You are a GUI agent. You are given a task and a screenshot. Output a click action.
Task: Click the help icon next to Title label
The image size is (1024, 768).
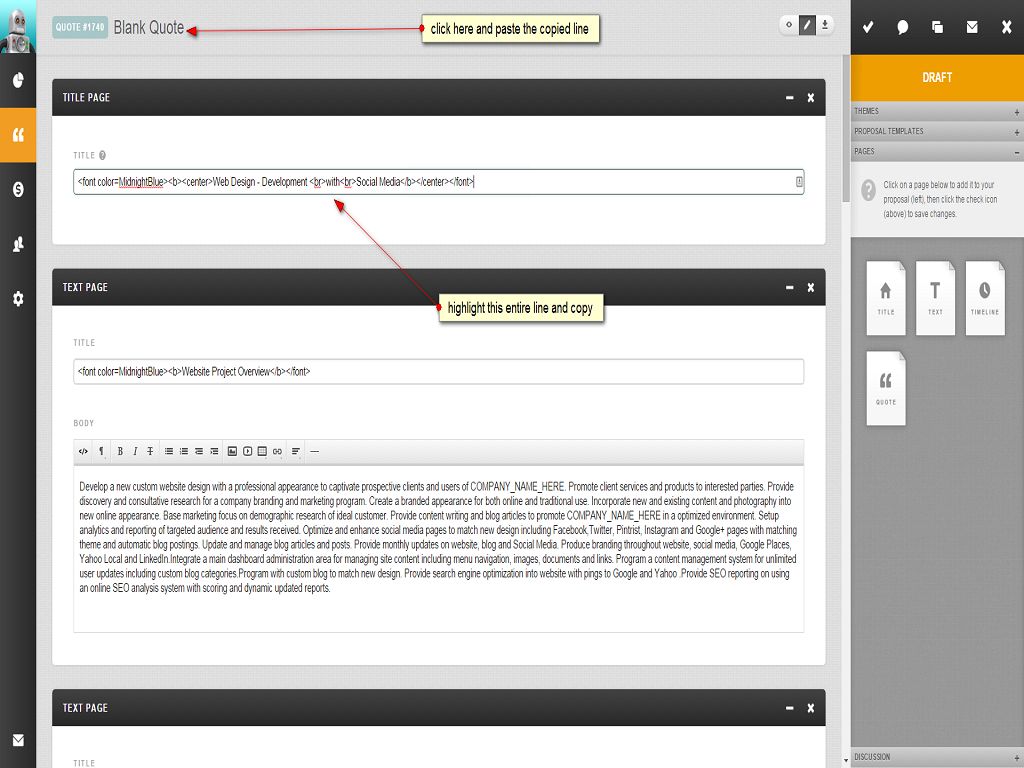pos(102,155)
